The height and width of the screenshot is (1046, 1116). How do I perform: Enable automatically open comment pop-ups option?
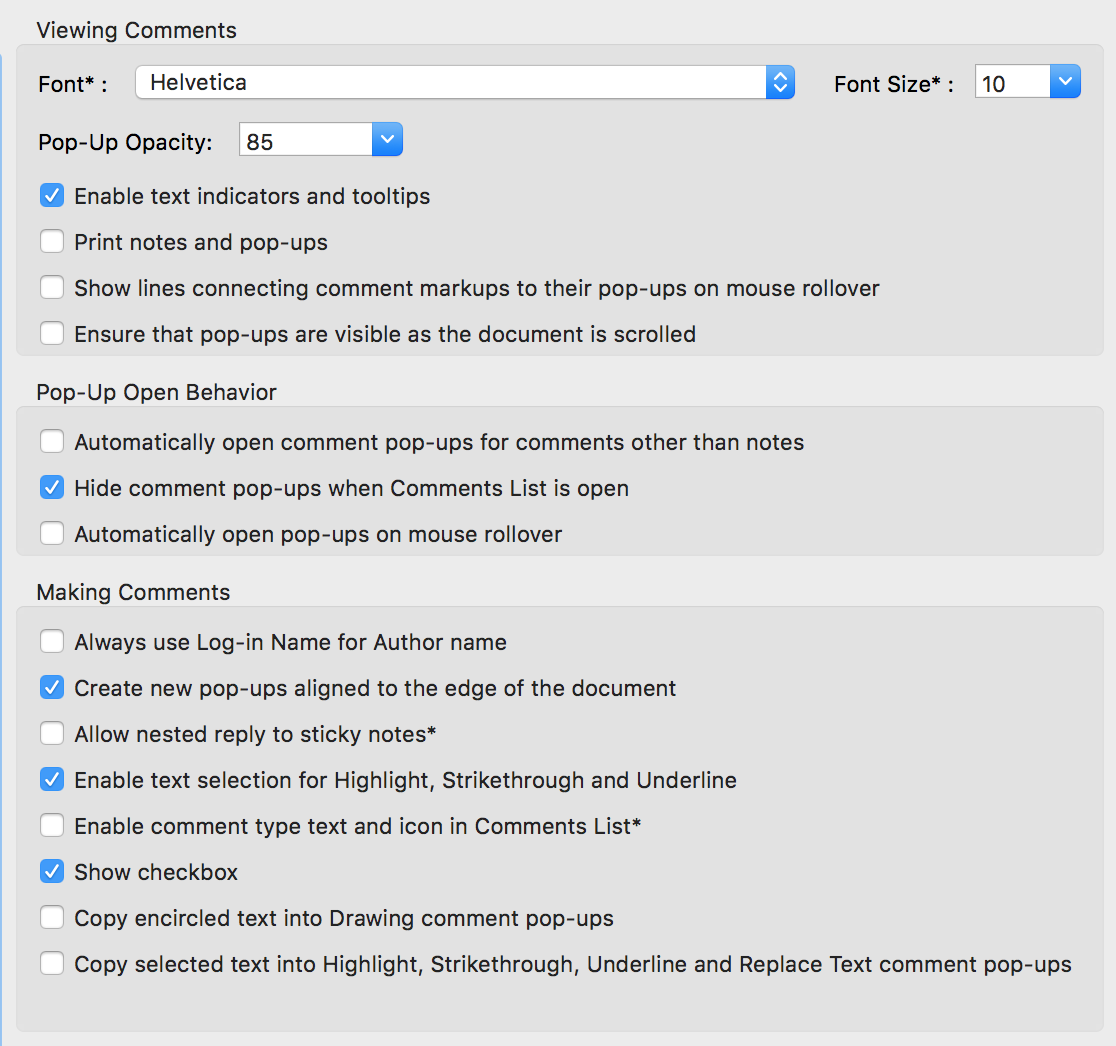point(51,441)
